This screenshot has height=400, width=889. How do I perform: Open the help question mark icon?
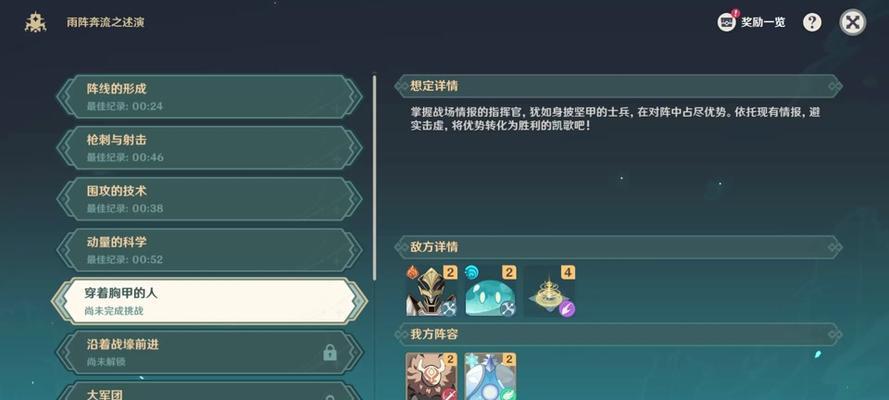click(812, 23)
